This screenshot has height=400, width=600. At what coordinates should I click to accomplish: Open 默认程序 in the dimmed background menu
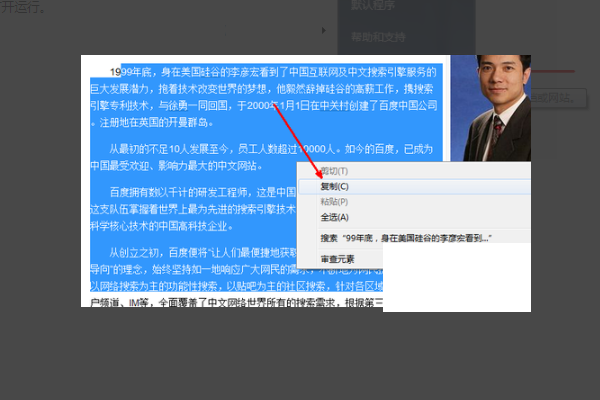click(373, 5)
